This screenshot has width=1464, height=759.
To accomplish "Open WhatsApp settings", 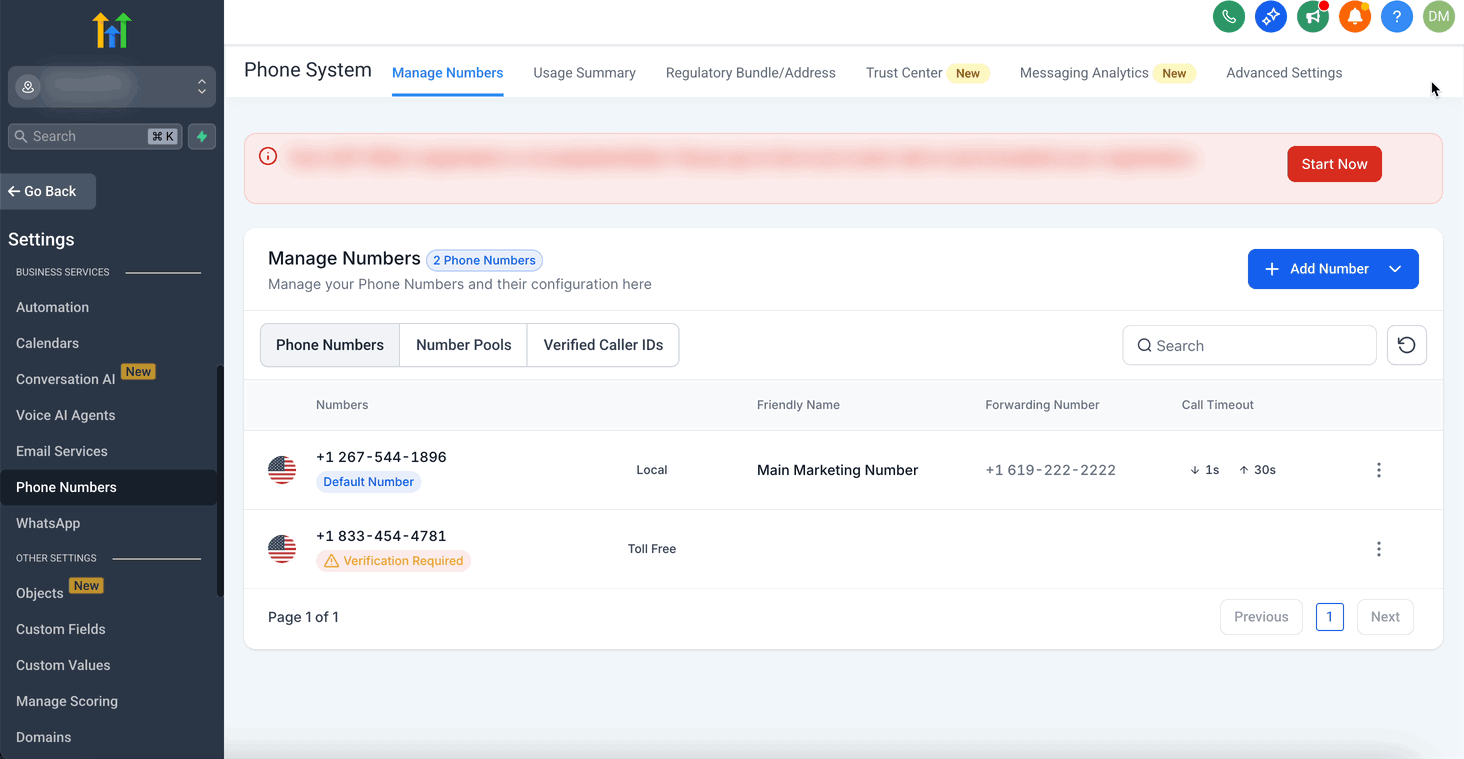I will pos(48,523).
